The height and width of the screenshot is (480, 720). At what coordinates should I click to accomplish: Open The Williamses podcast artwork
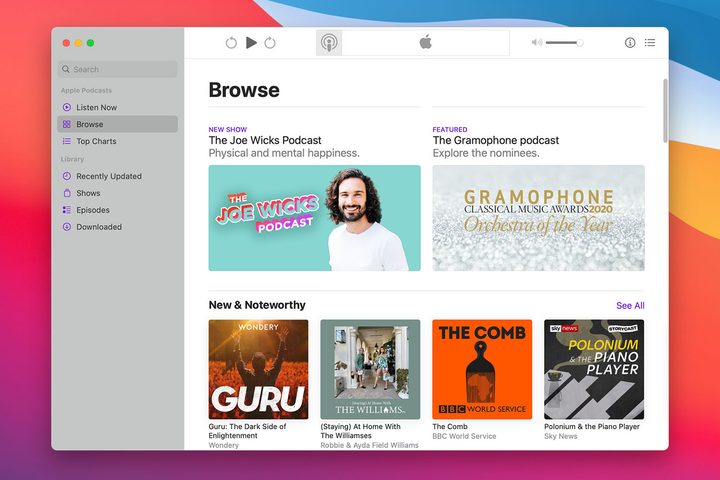pos(371,370)
